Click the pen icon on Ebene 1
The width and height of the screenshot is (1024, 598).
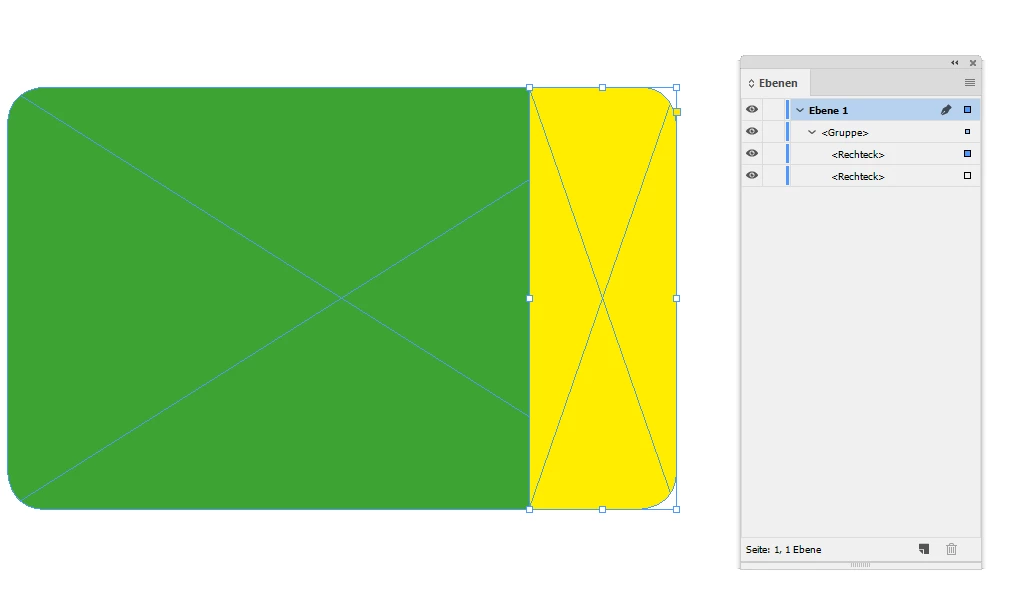(x=946, y=110)
